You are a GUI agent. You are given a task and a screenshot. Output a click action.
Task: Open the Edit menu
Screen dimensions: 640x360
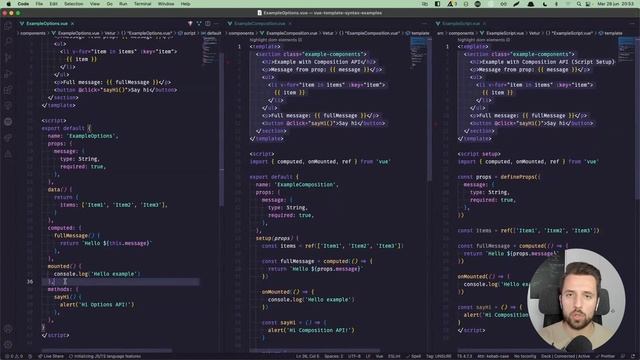(x=53, y=4)
